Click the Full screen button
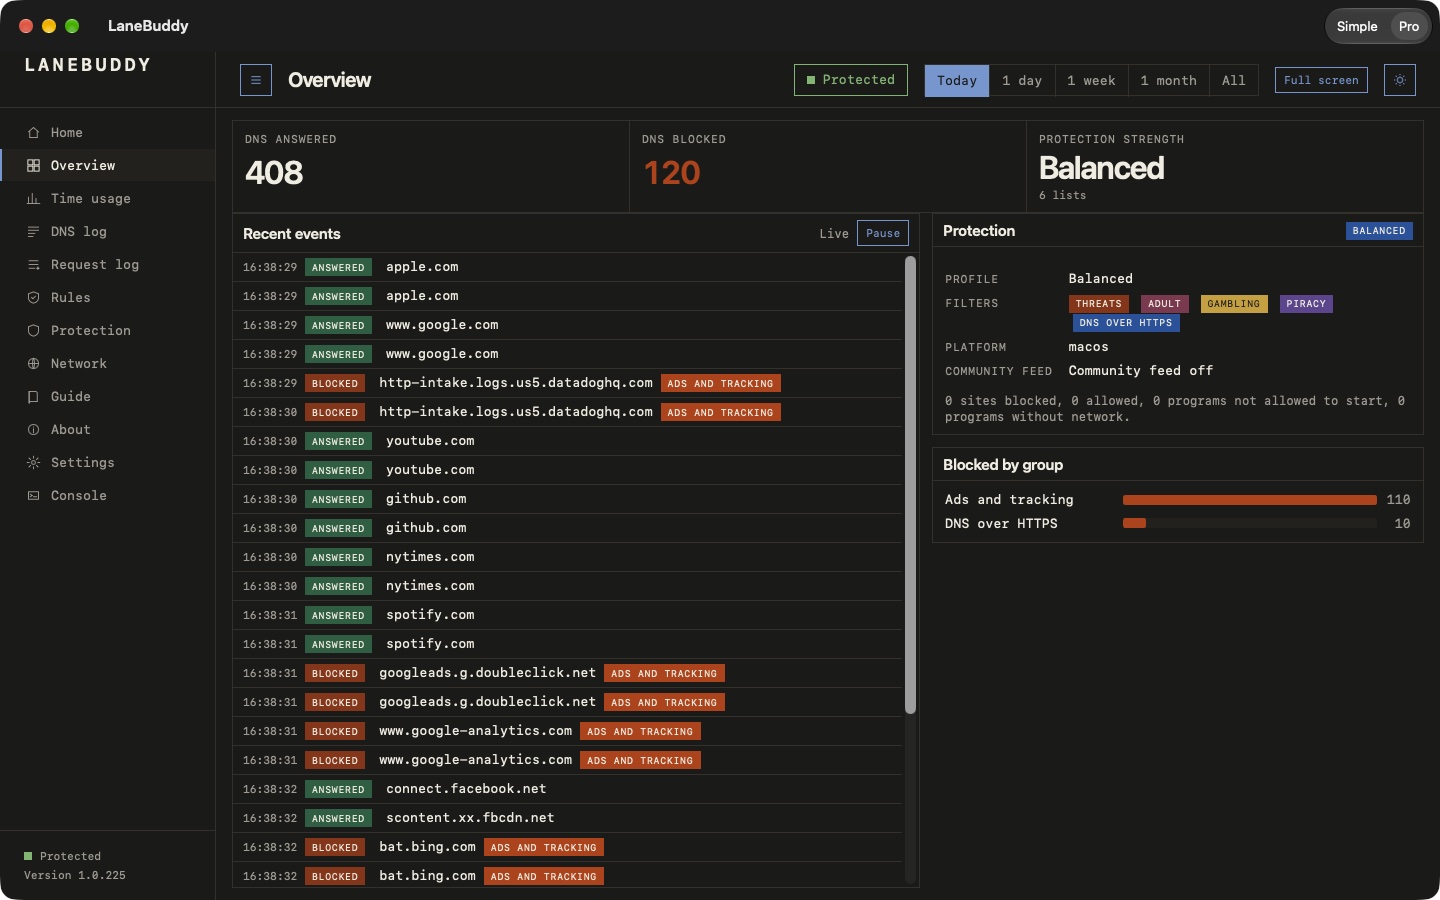 point(1321,80)
